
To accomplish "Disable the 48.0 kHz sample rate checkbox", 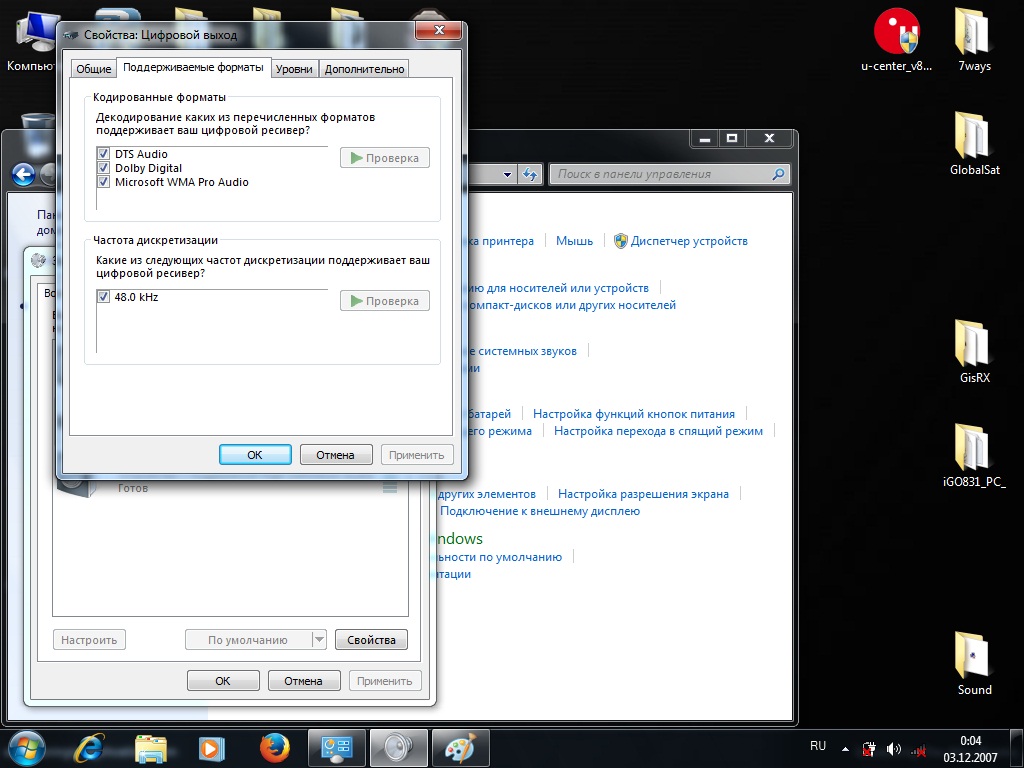I will click(103, 297).
